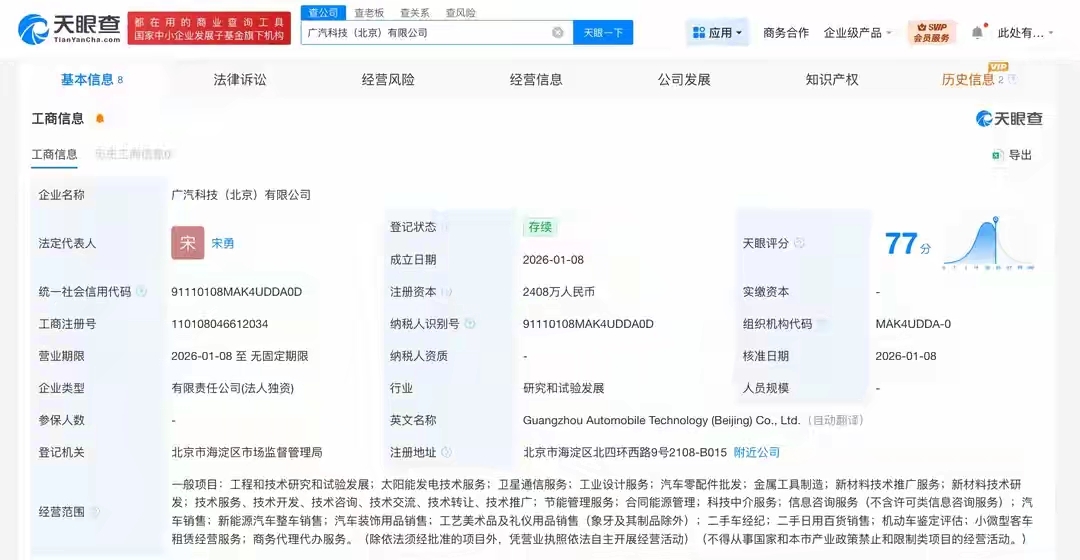The height and width of the screenshot is (560, 1080).
Task: Click the help icon beside 纳税人识别号
Action: 470,324
